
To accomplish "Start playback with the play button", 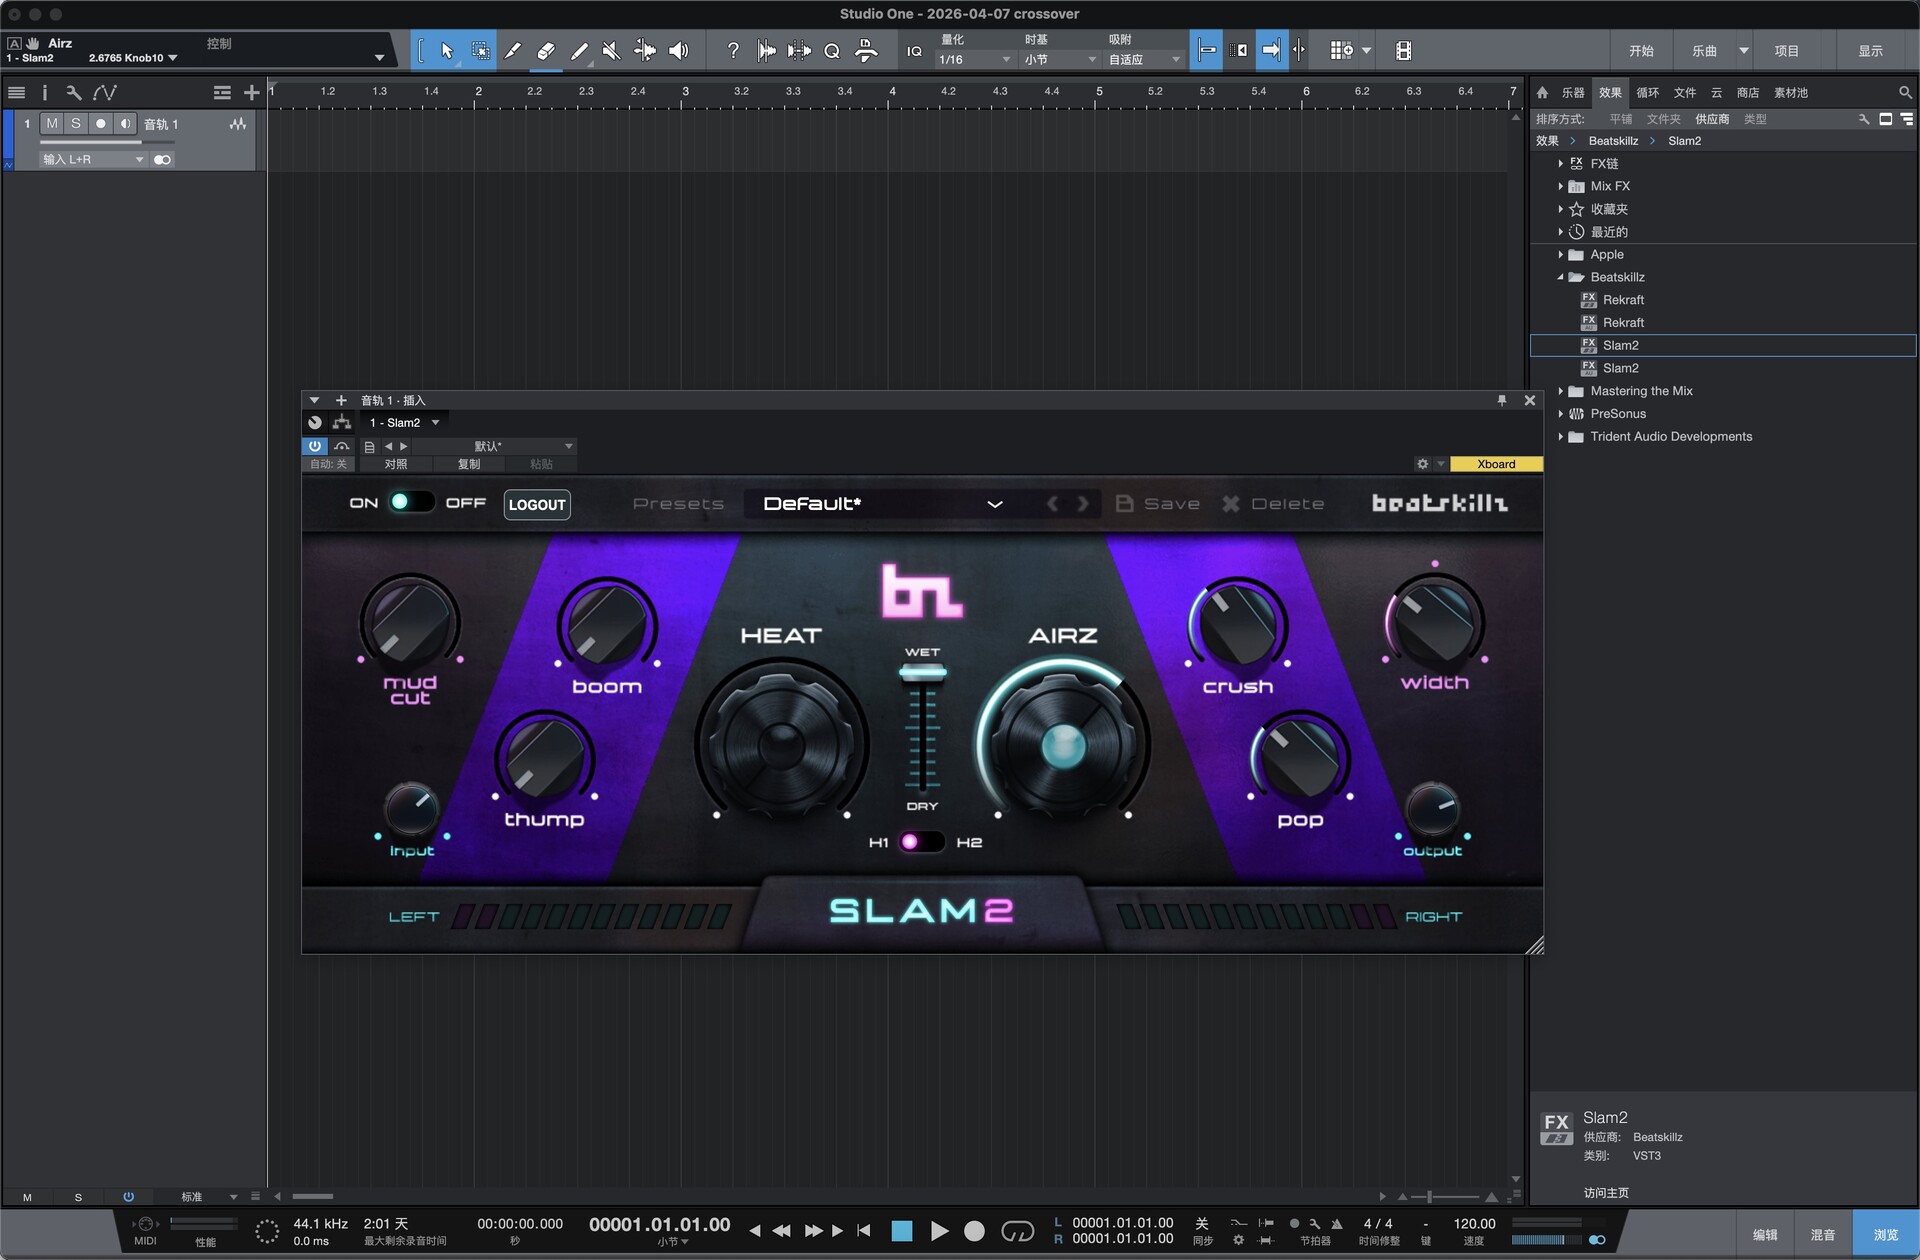I will click(939, 1231).
